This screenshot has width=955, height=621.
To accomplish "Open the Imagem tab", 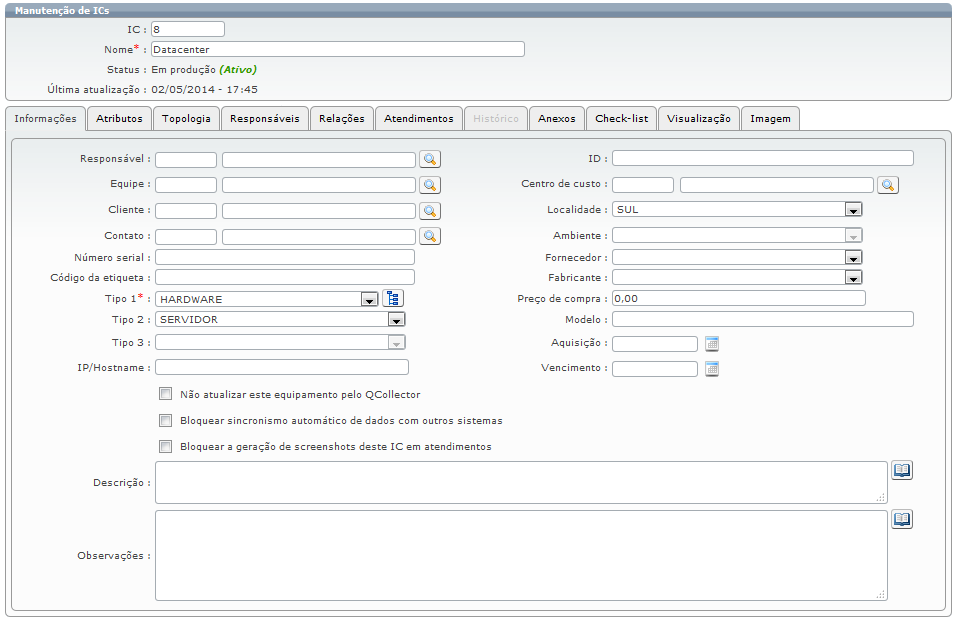I will click(770, 119).
